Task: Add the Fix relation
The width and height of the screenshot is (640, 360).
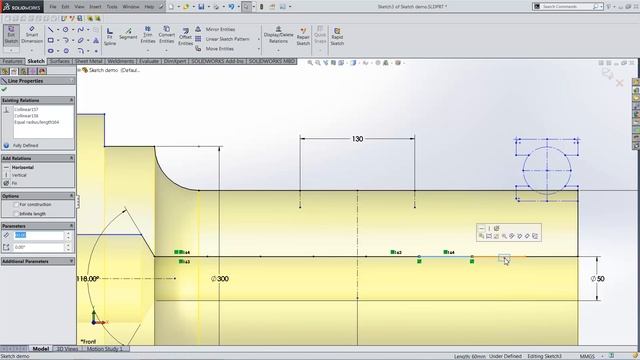Action: click(x=10, y=183)
